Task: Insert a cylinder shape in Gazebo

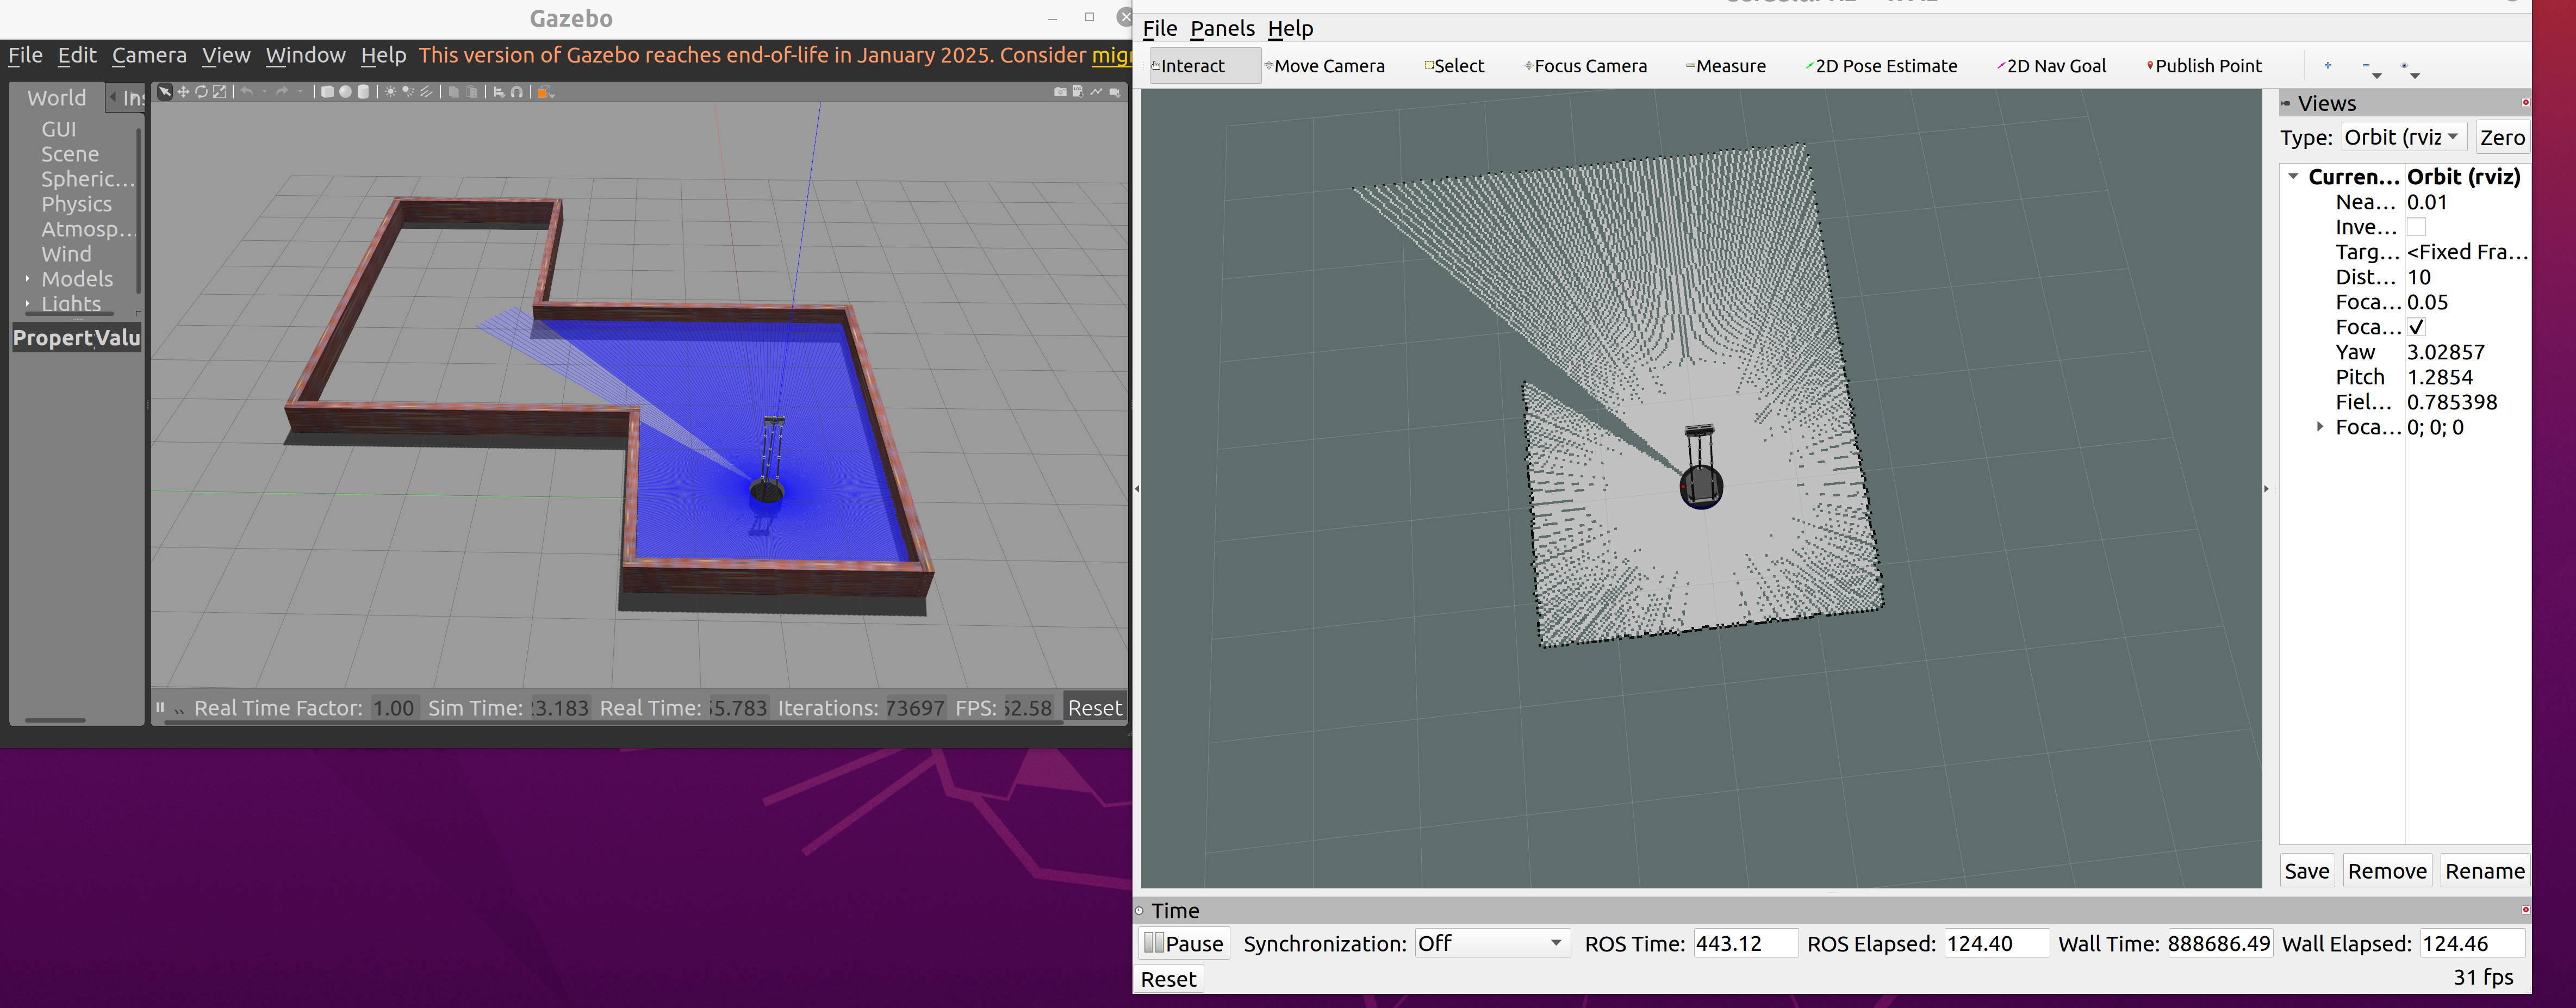Action: tap(363, 92)
